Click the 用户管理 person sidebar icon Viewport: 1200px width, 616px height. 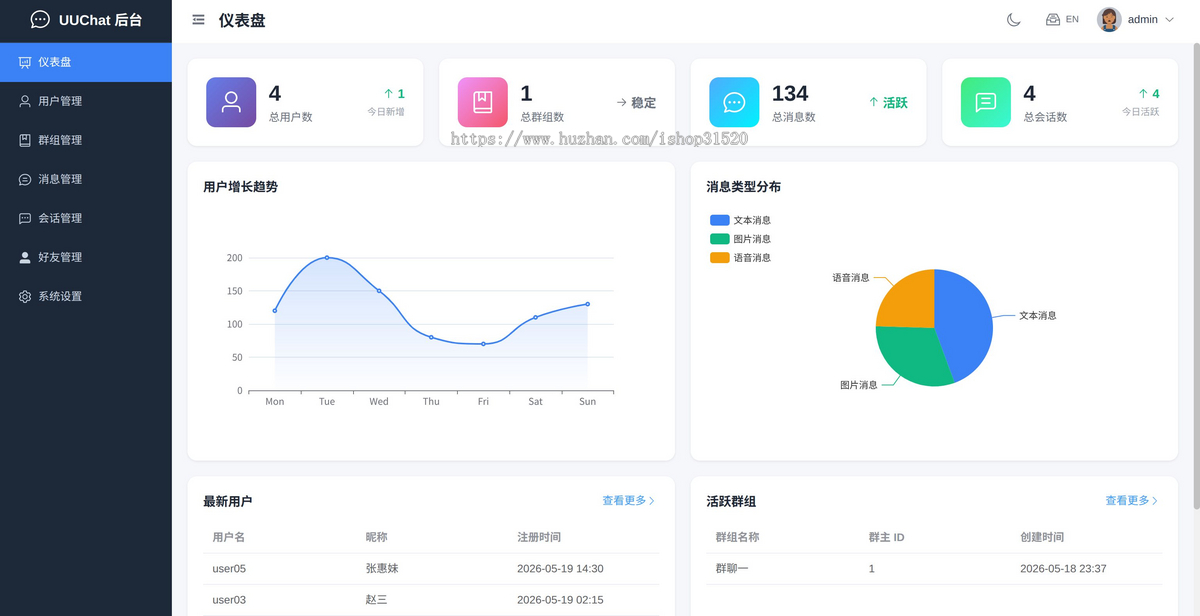[x=25, y=101]
